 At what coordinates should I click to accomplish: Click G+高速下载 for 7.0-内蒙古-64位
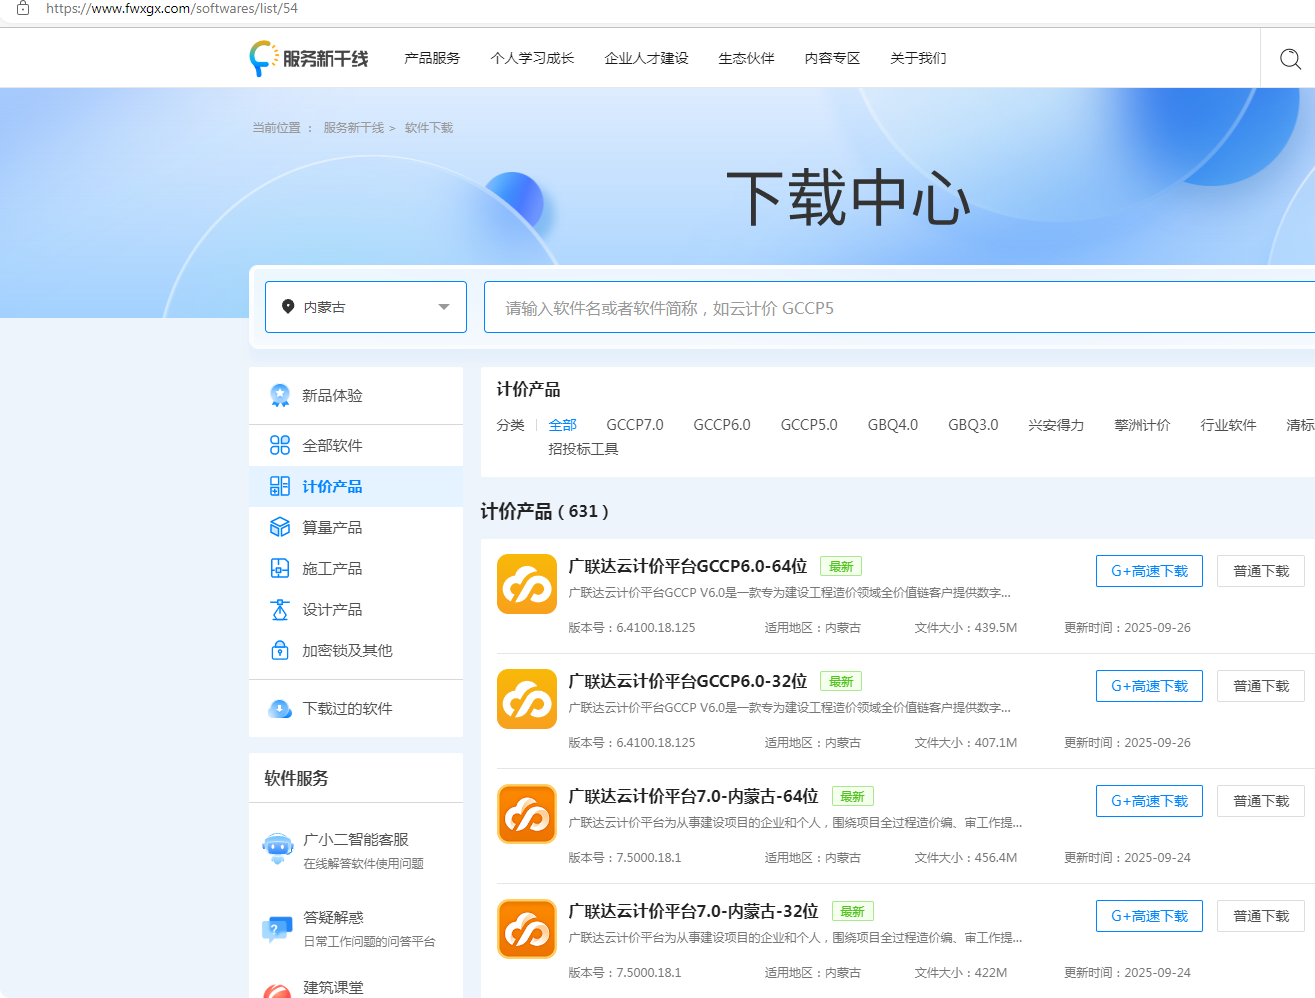click(x=1149, y=801)
